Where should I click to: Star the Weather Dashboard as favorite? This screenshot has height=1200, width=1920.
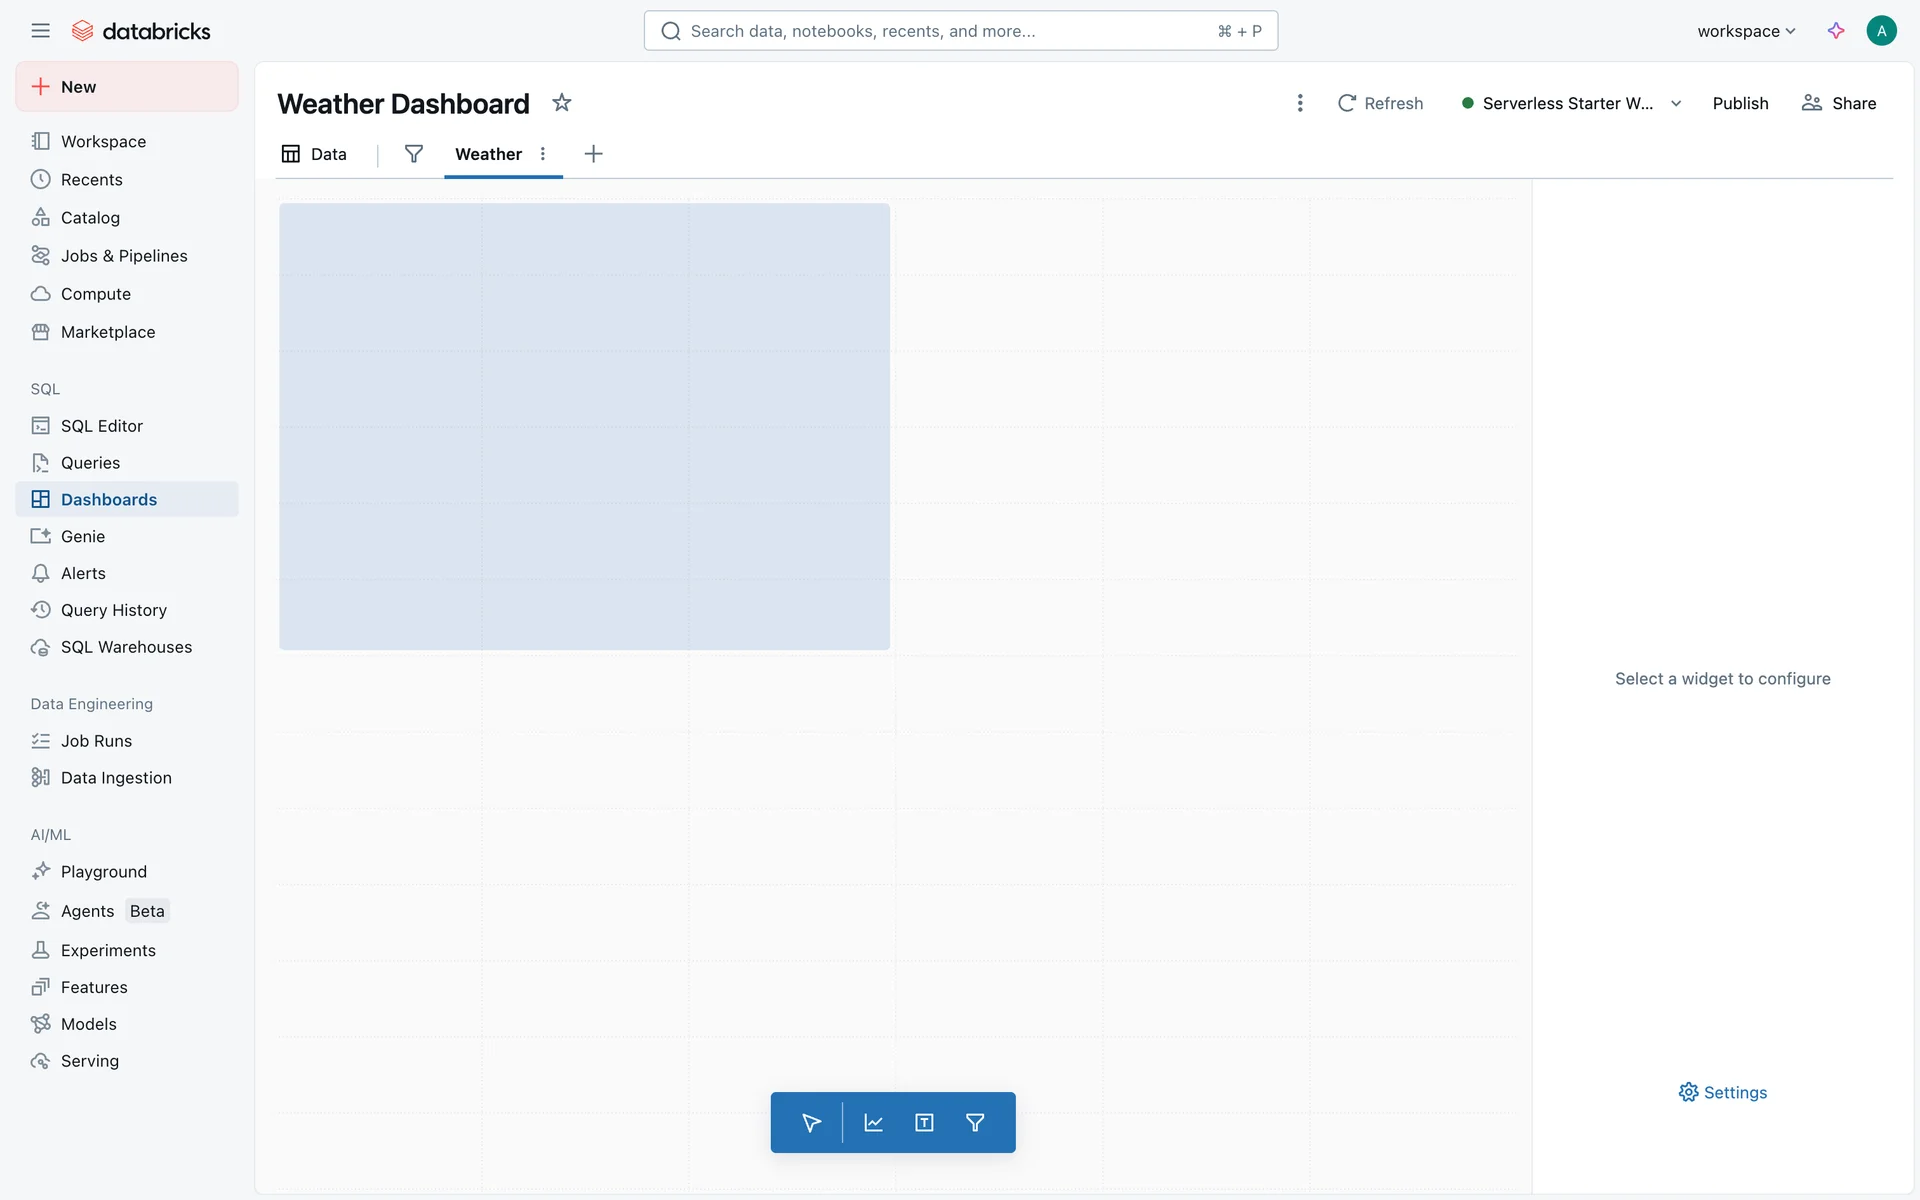pos(562,103)
